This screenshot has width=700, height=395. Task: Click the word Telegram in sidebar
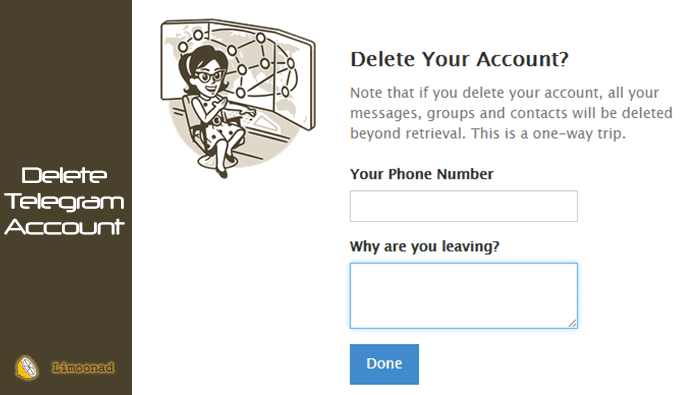[65, 202]
